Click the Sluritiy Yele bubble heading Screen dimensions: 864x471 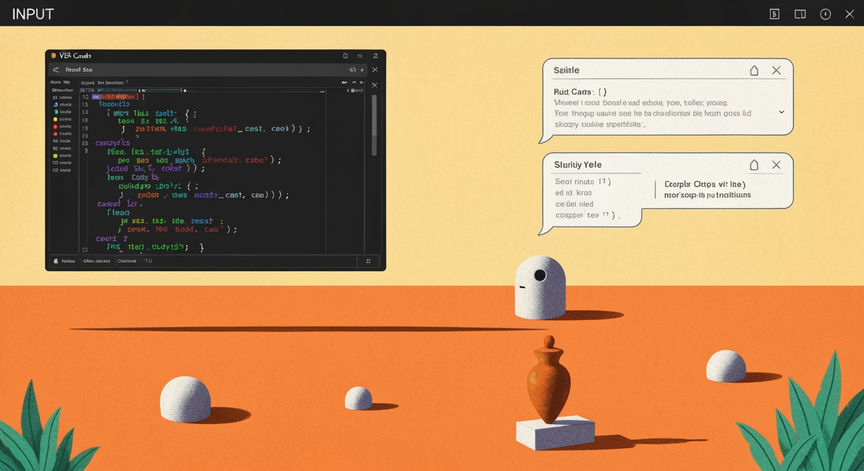pyautogui.click(x=577, y=165)
